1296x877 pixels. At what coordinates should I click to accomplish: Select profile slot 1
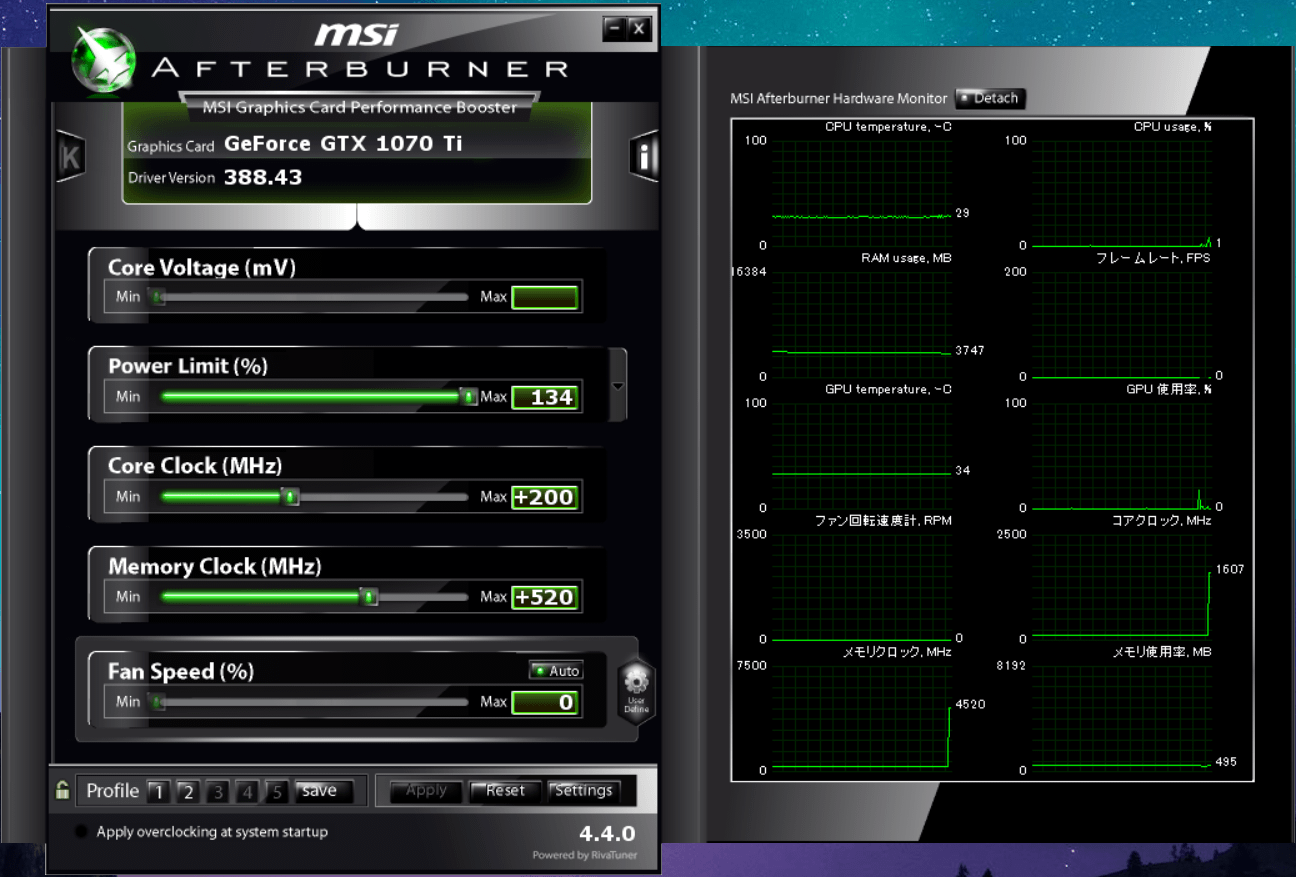(157, 792)
